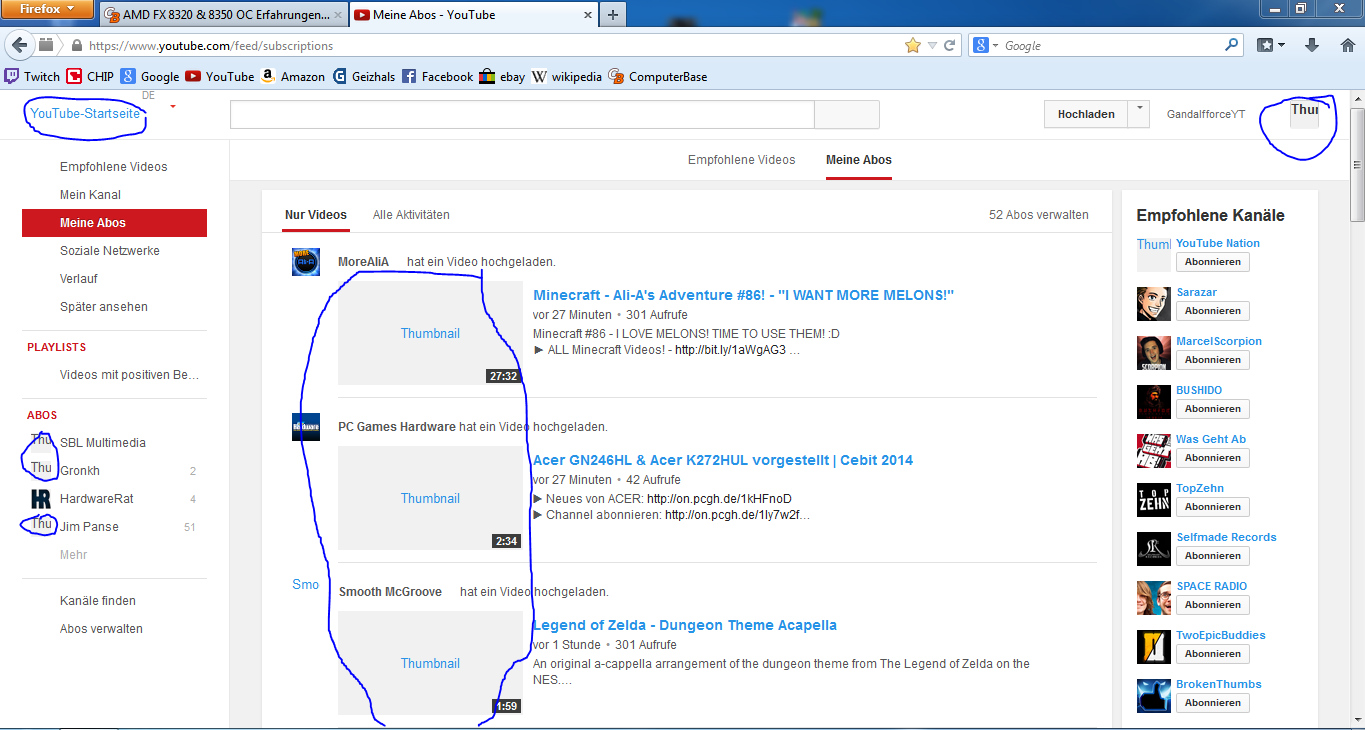Open Verlauf in the sidebar
The height and width of the screenshot is (730, 1365).
79,279
